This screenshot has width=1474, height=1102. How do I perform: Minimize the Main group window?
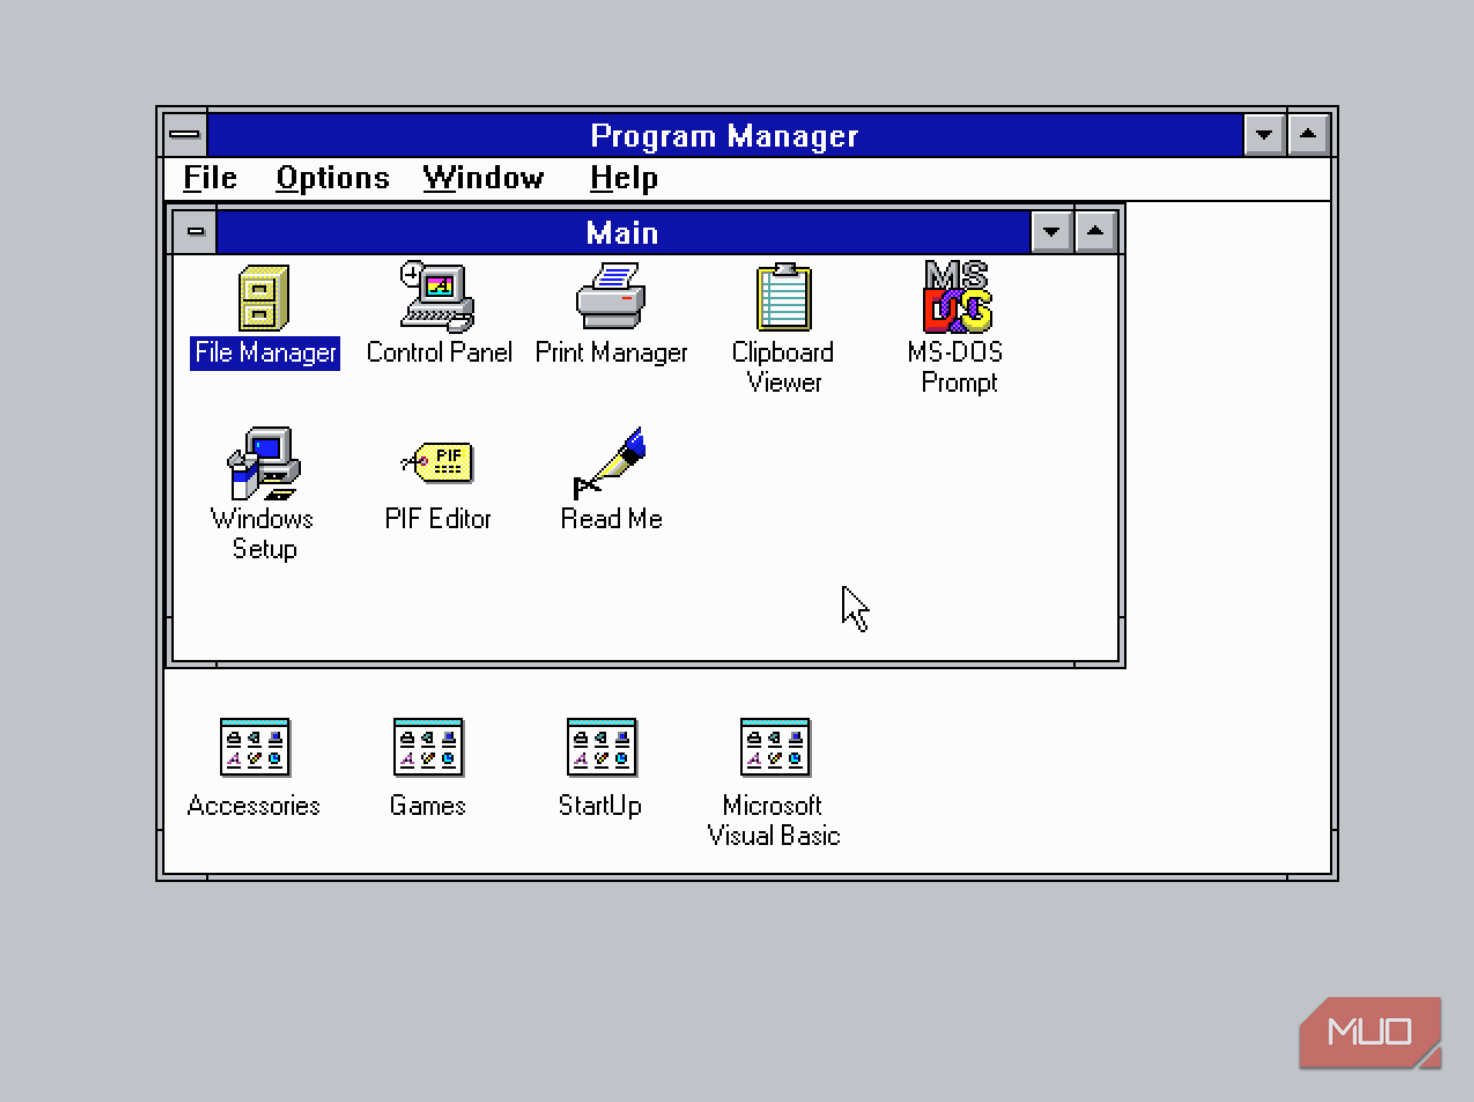(1051, 232)
